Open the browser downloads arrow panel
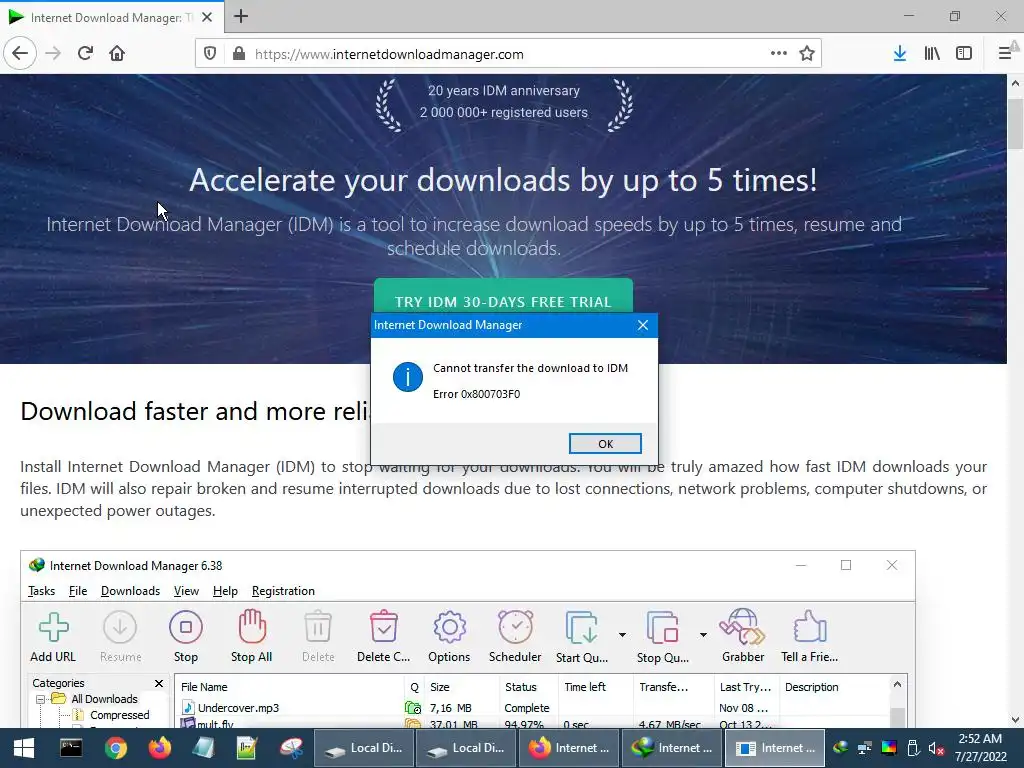This screenshot has width=1024, height=768. [900, 54]
